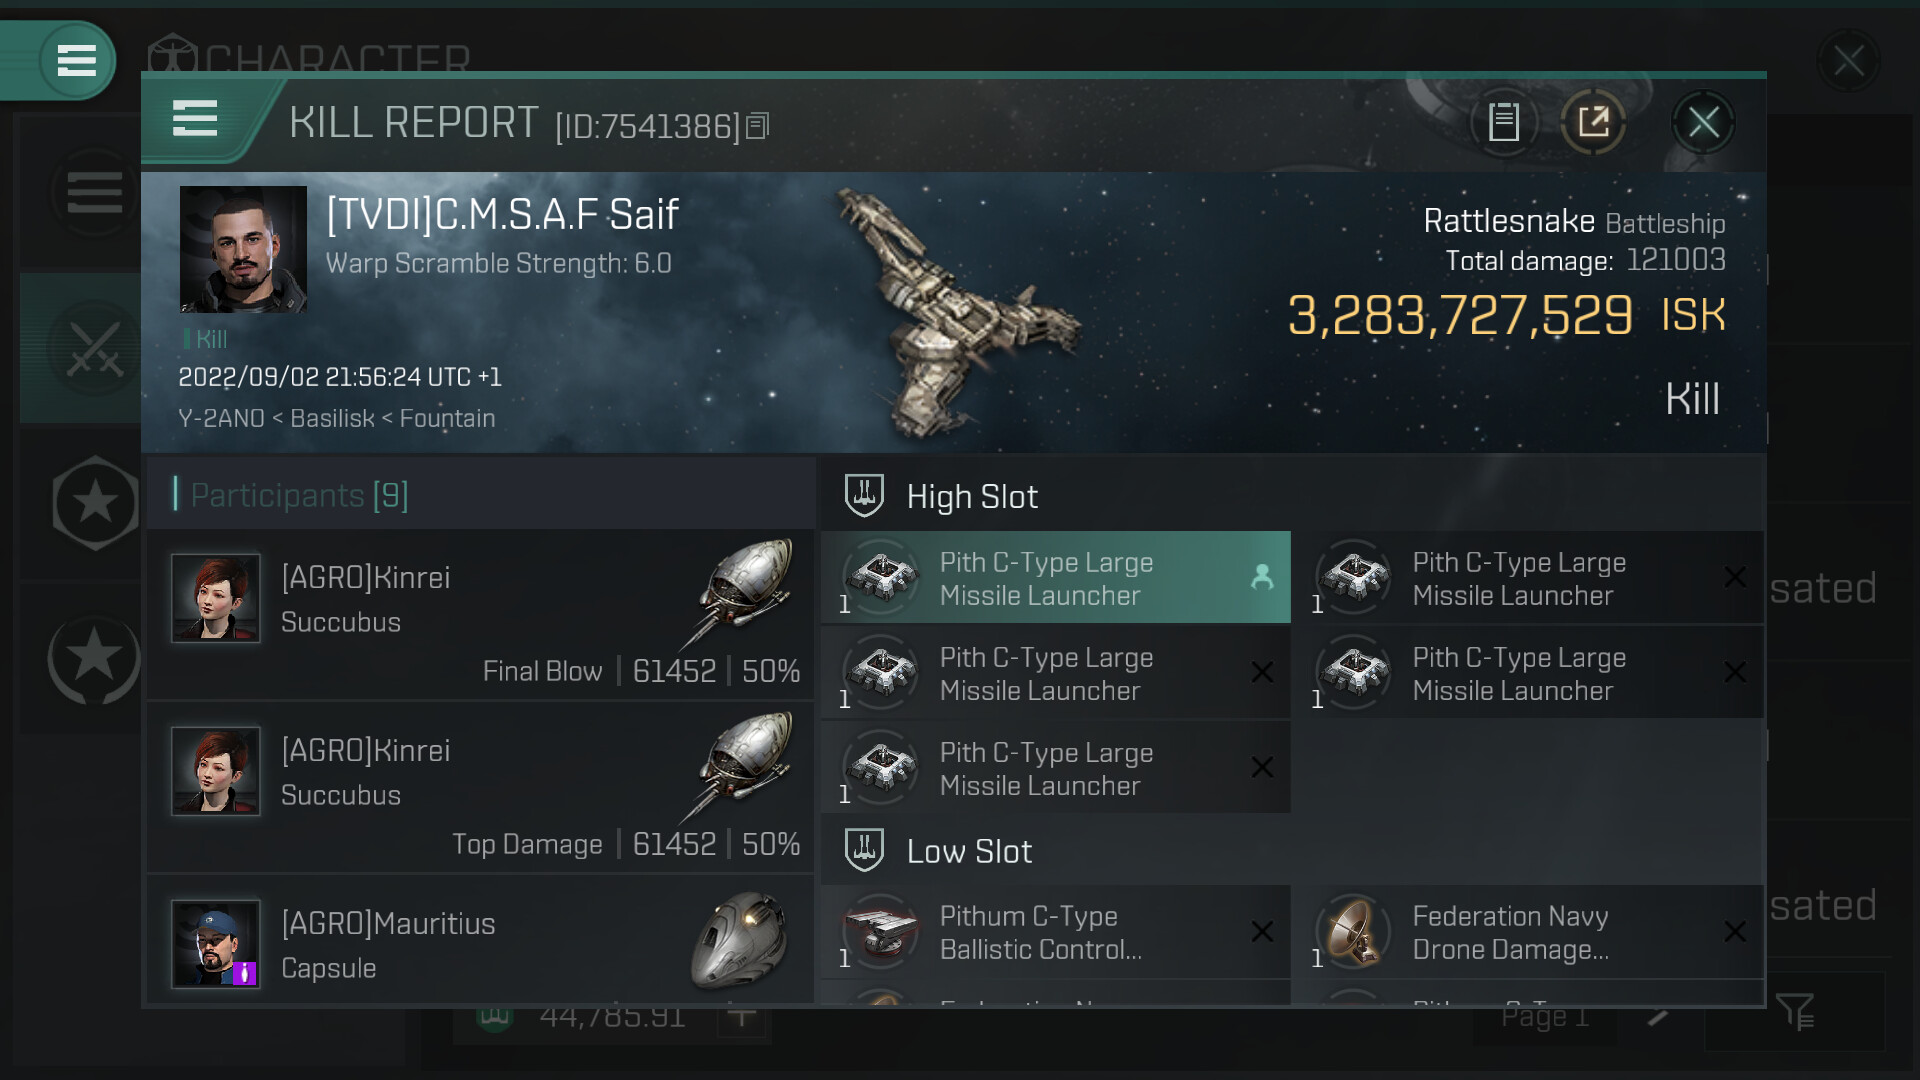Screen dimensions: 1920x1080
Task: Share the kill report externally
Action: click(x=1593, y=123)
